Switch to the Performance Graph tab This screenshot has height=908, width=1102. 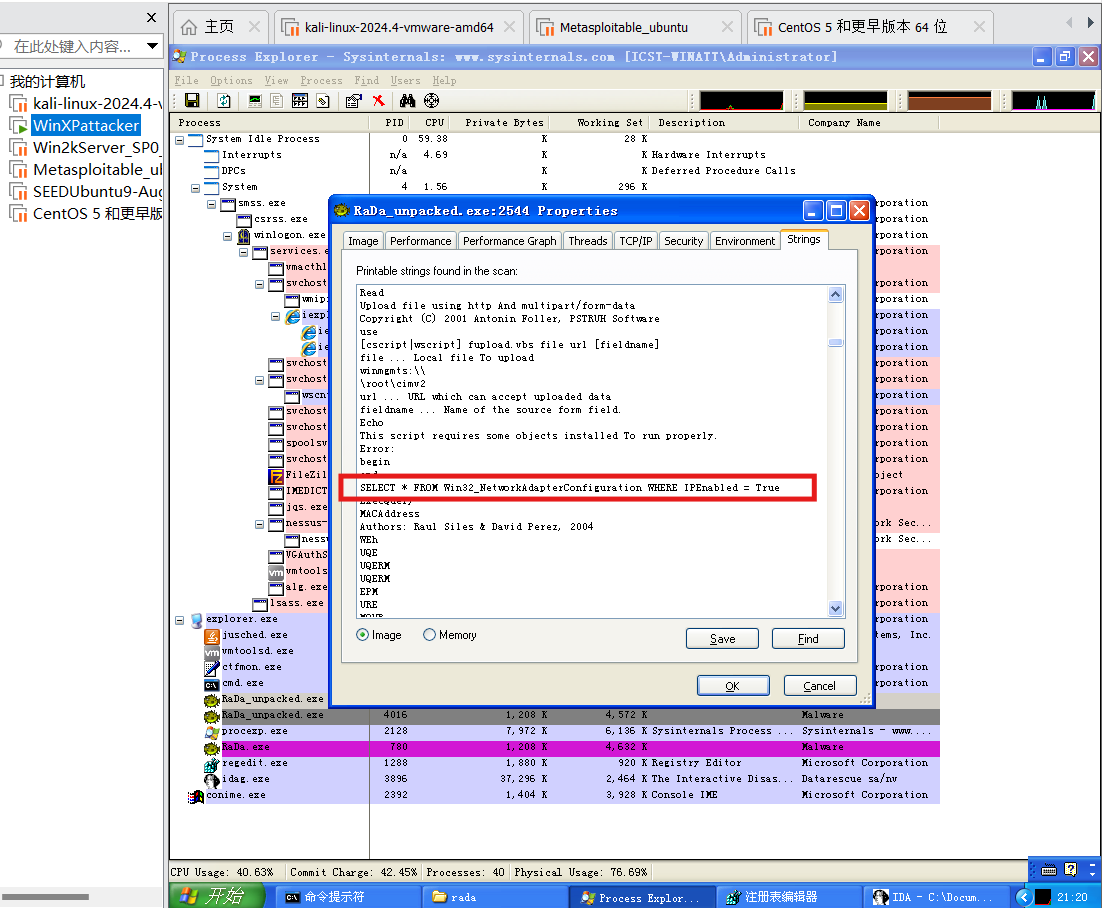510,241
